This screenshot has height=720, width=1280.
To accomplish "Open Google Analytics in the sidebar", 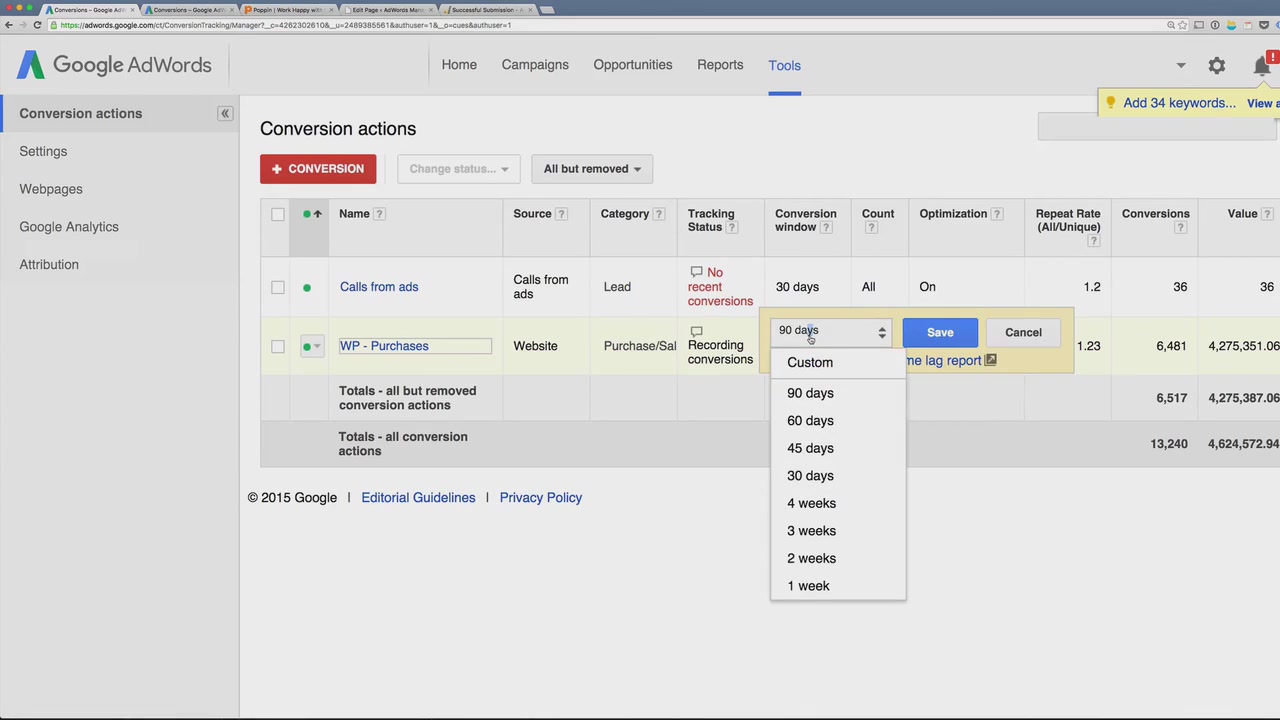I will [x=69, y=227].
